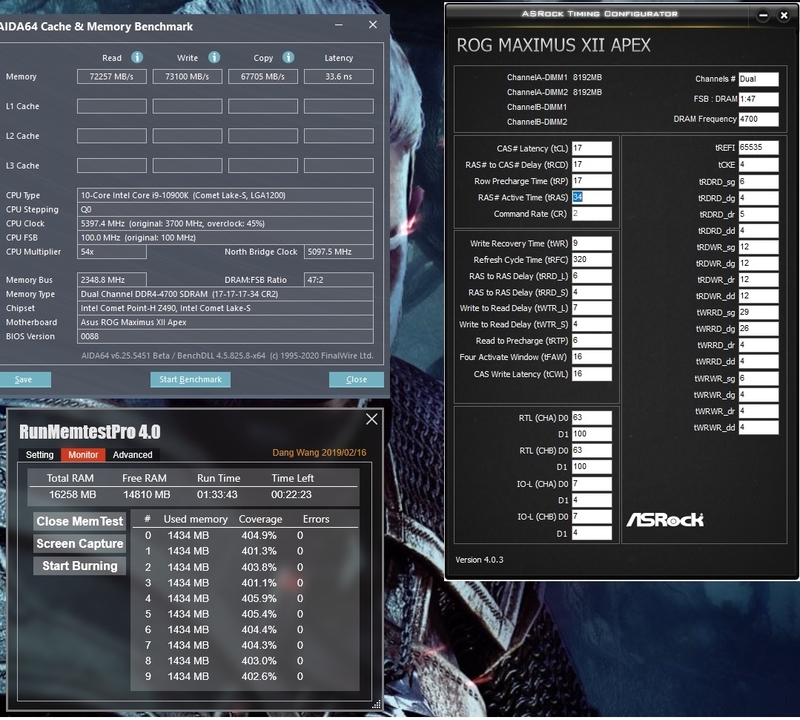Click the tCKE field
The image size is (800, 720).
(x=758, y=164)
